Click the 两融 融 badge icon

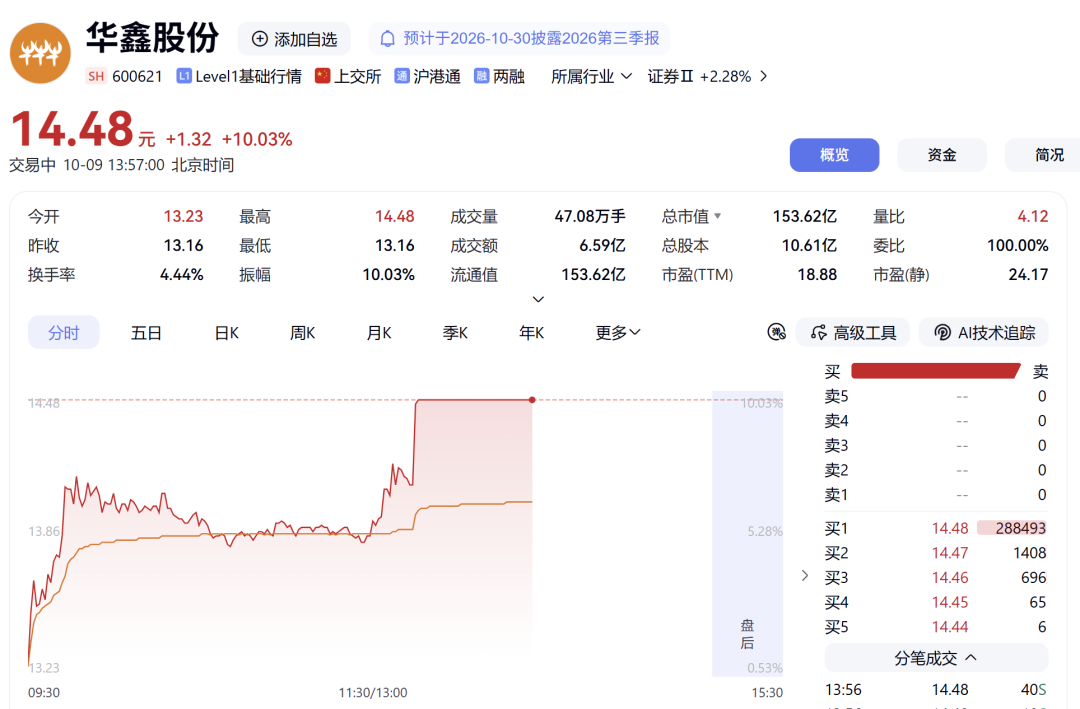tap(481, 76)
